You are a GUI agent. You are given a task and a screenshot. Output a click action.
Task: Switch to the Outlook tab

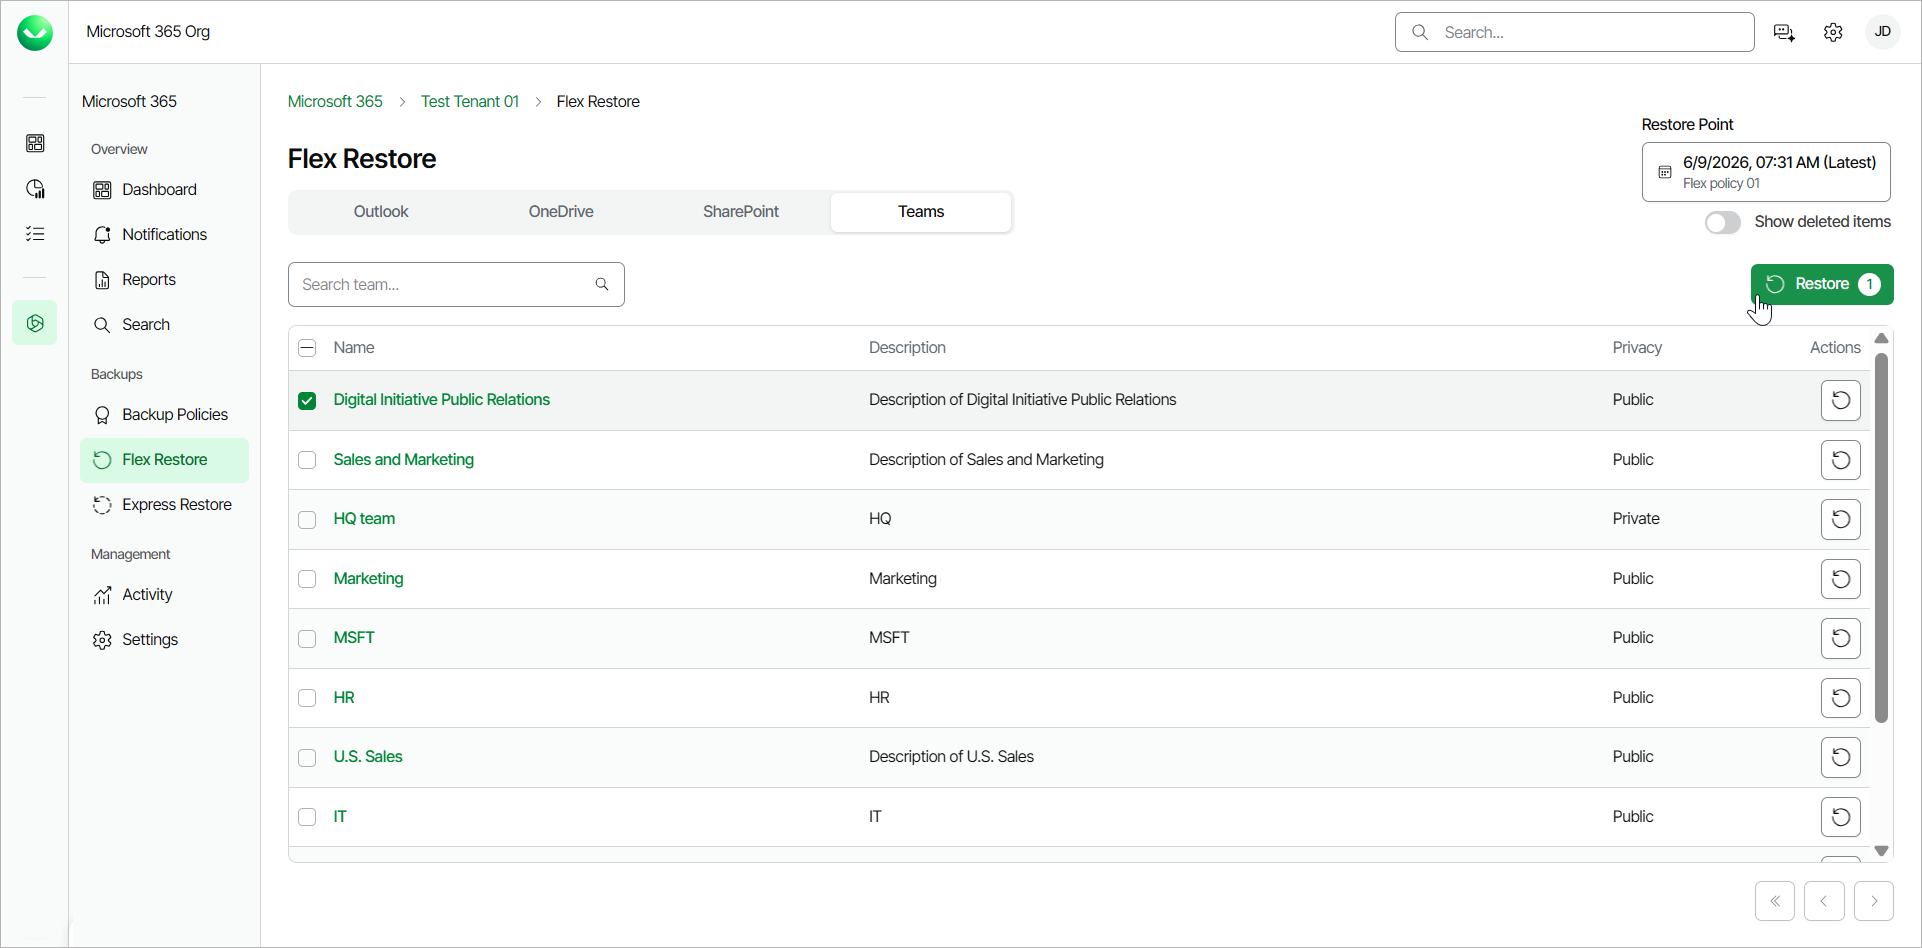click(x=381, y=212)
